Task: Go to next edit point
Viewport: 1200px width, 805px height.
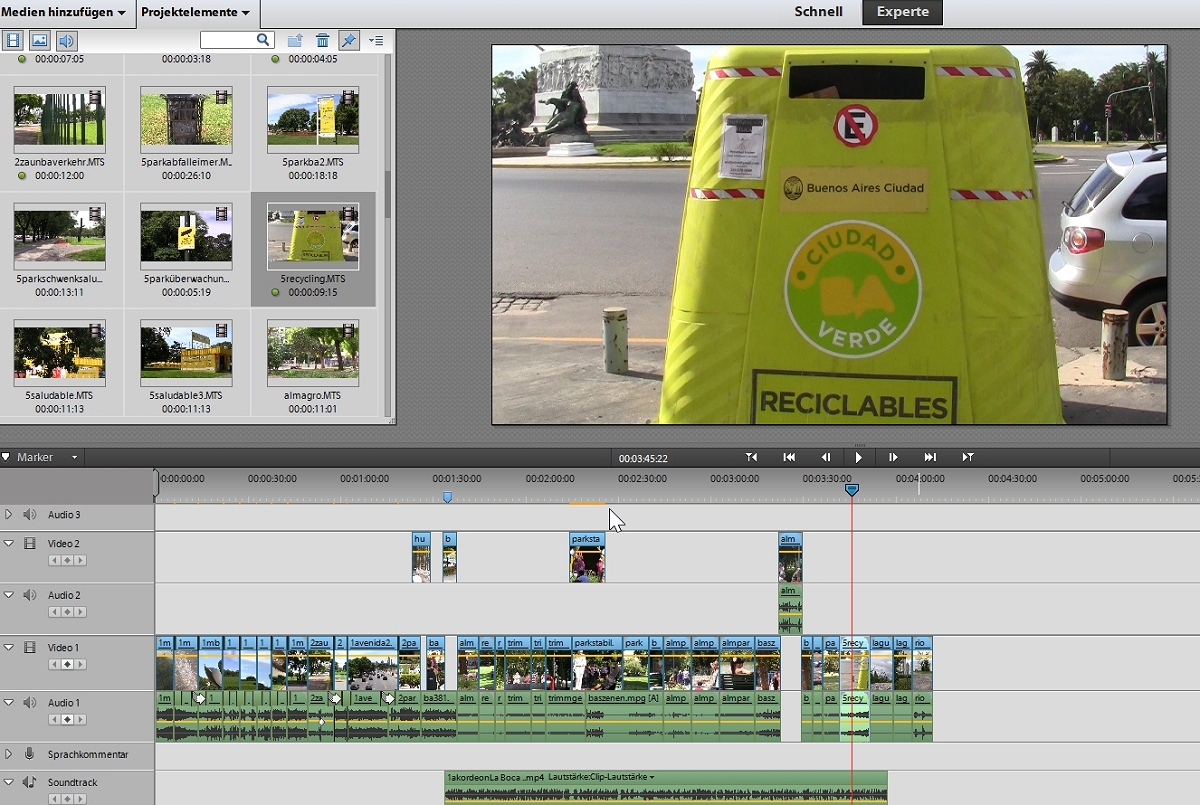Action: pyautogui.click(x=968, y=457)
